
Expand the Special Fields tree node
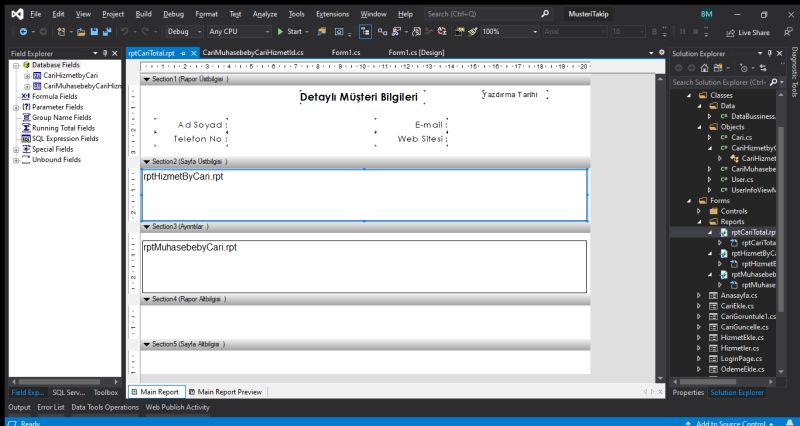[x=16, y=149]
